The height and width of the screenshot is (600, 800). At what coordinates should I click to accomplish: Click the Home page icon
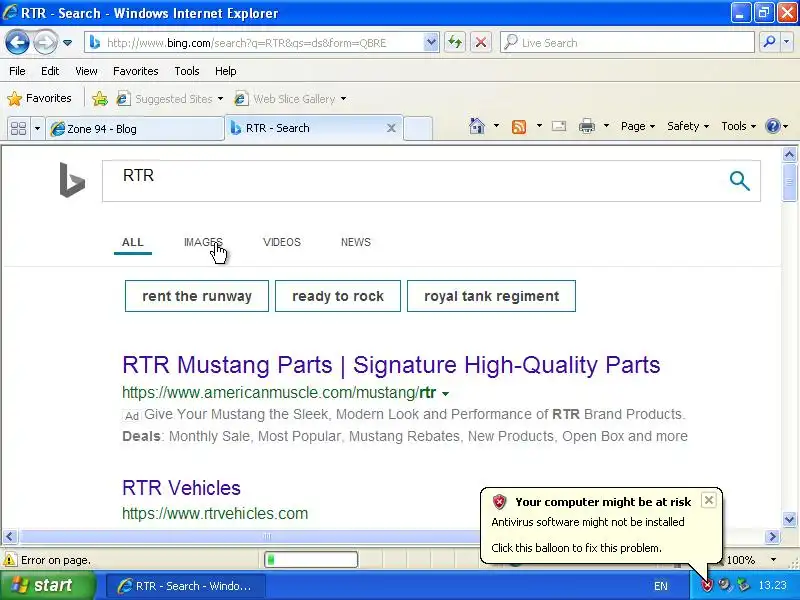477,126
